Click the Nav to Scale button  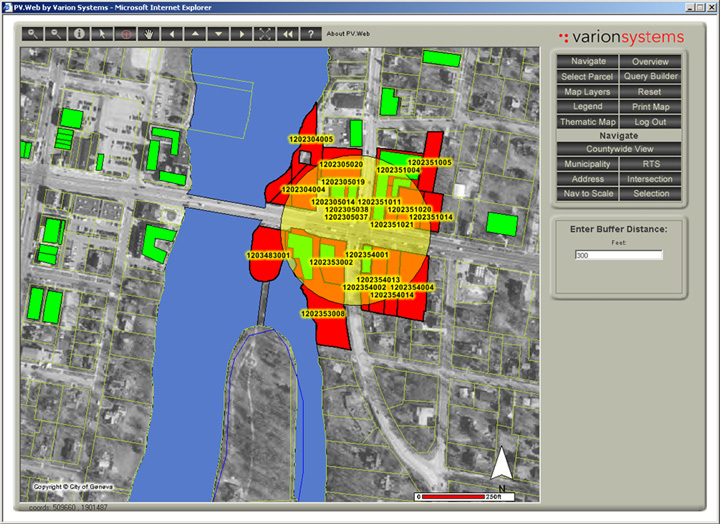588,194
